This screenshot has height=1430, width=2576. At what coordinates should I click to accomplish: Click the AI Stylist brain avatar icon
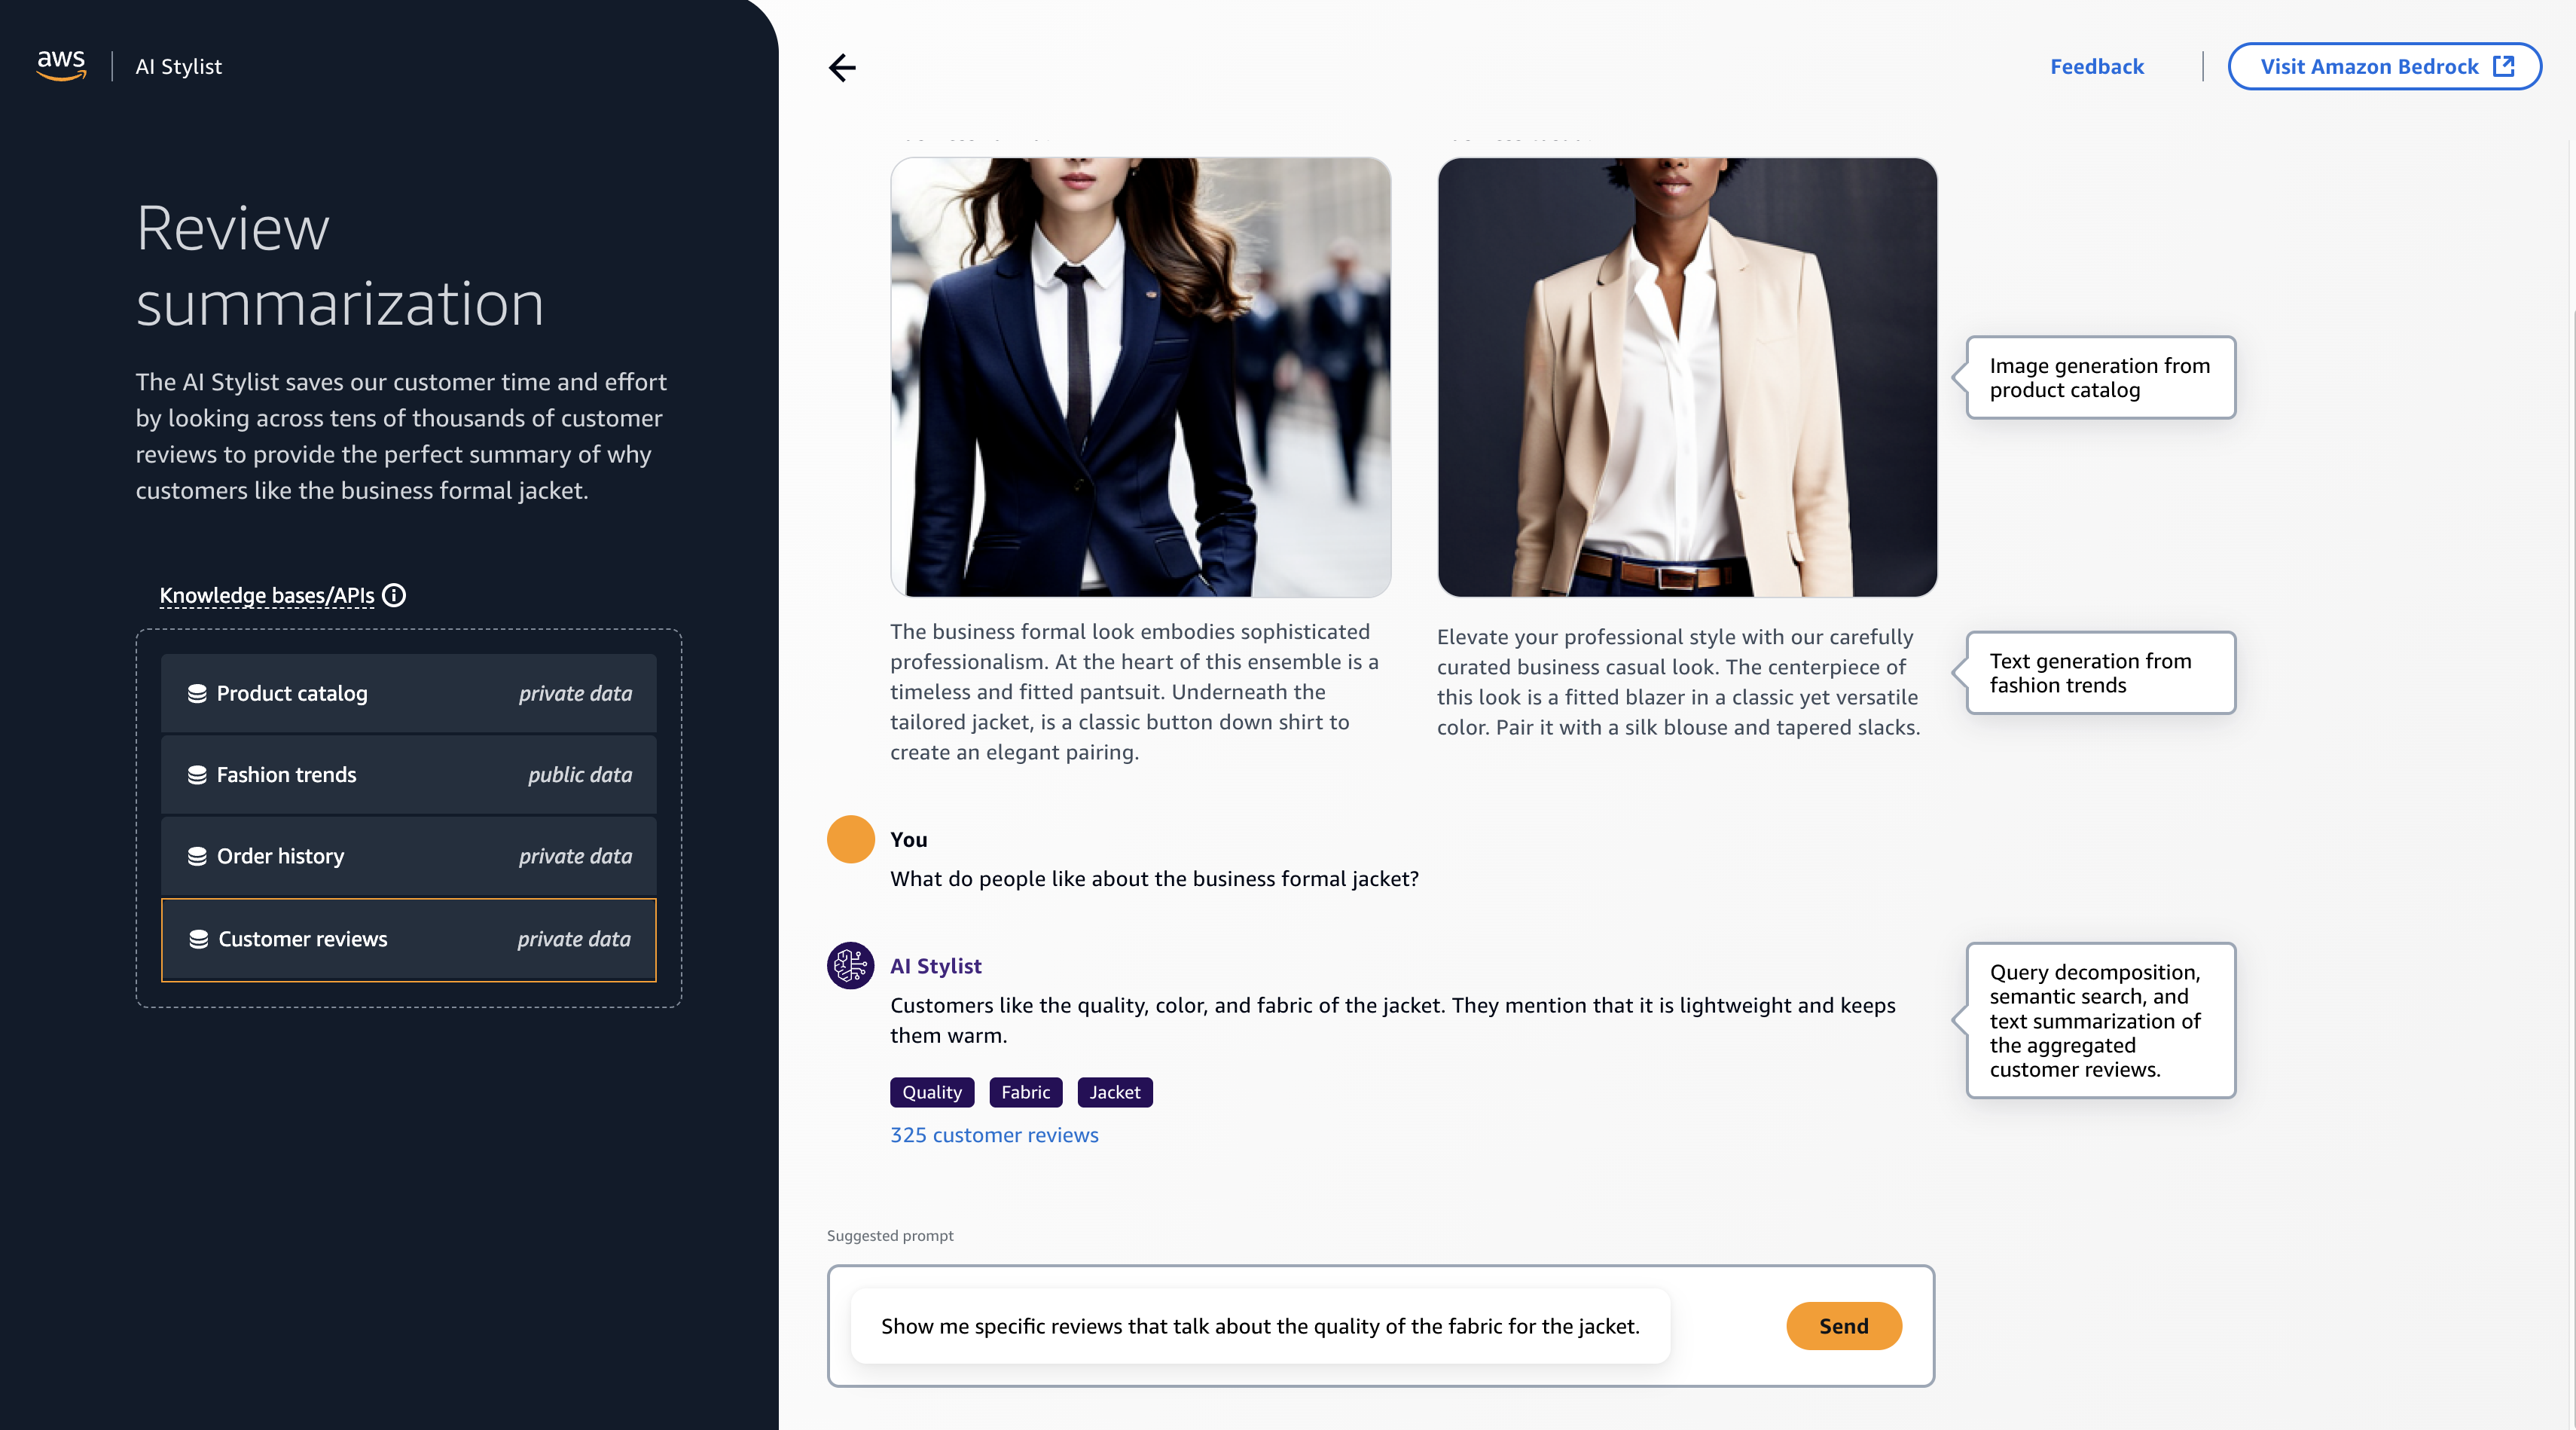coord(850,965)
